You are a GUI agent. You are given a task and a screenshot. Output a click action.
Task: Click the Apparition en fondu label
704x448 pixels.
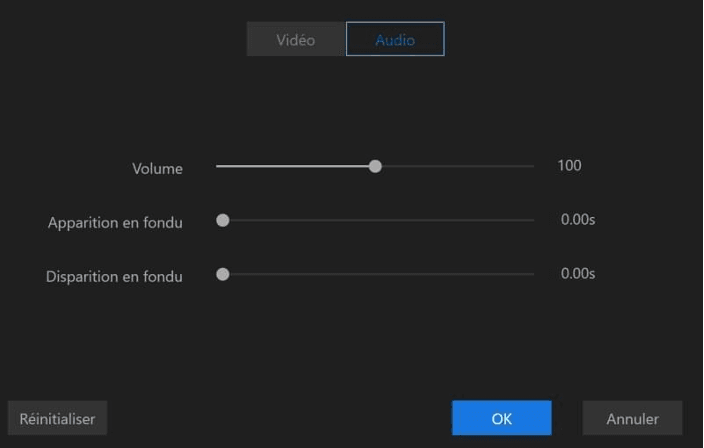115,223
